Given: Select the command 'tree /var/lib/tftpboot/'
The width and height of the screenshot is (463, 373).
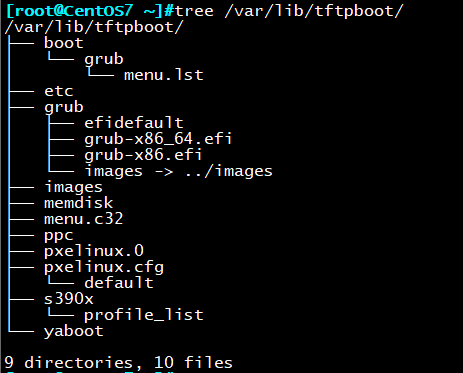Looking at the screenshot, I should (289, 11).
